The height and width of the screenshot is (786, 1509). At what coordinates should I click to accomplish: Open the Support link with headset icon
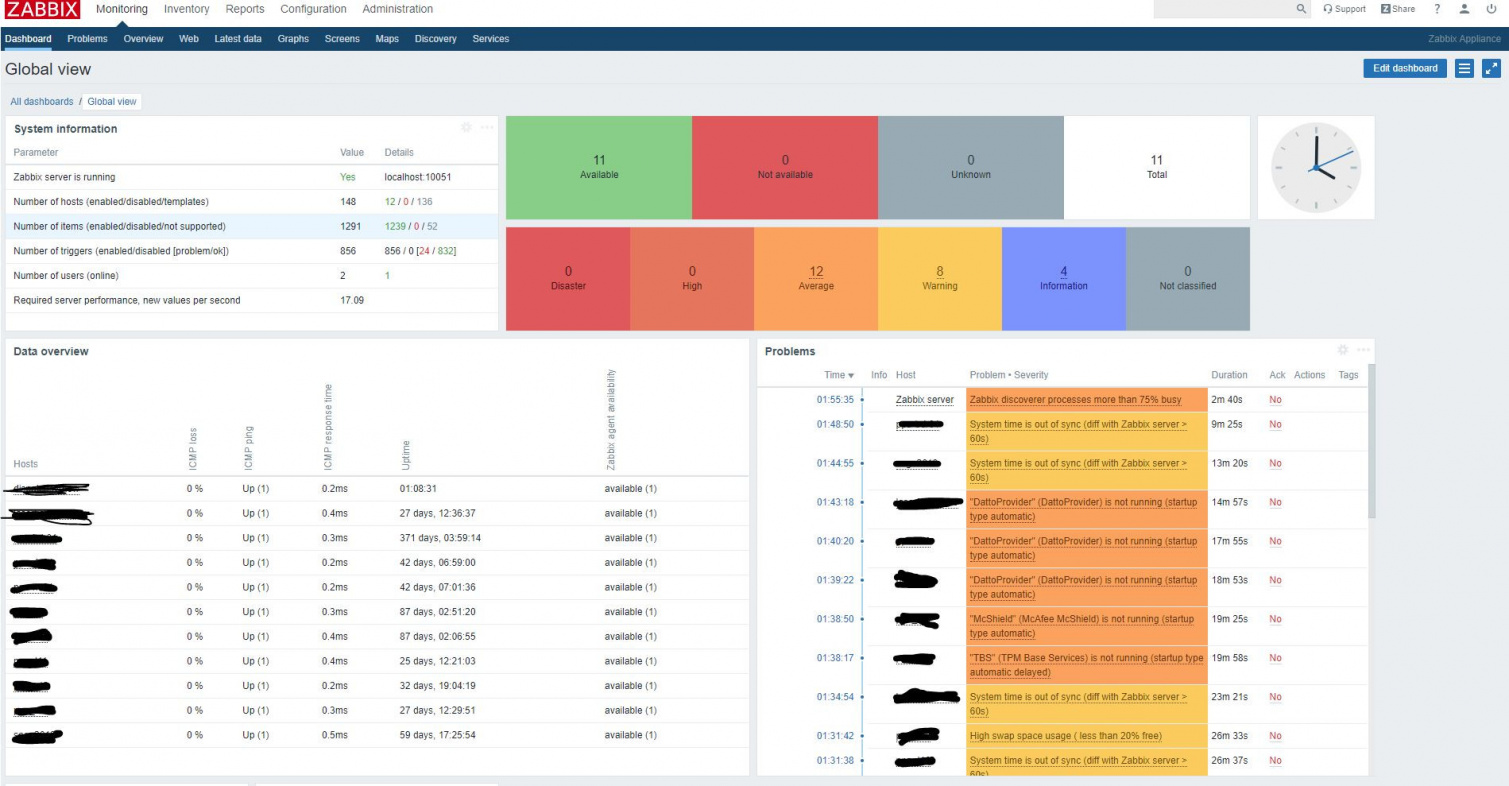coord(1344,9)
